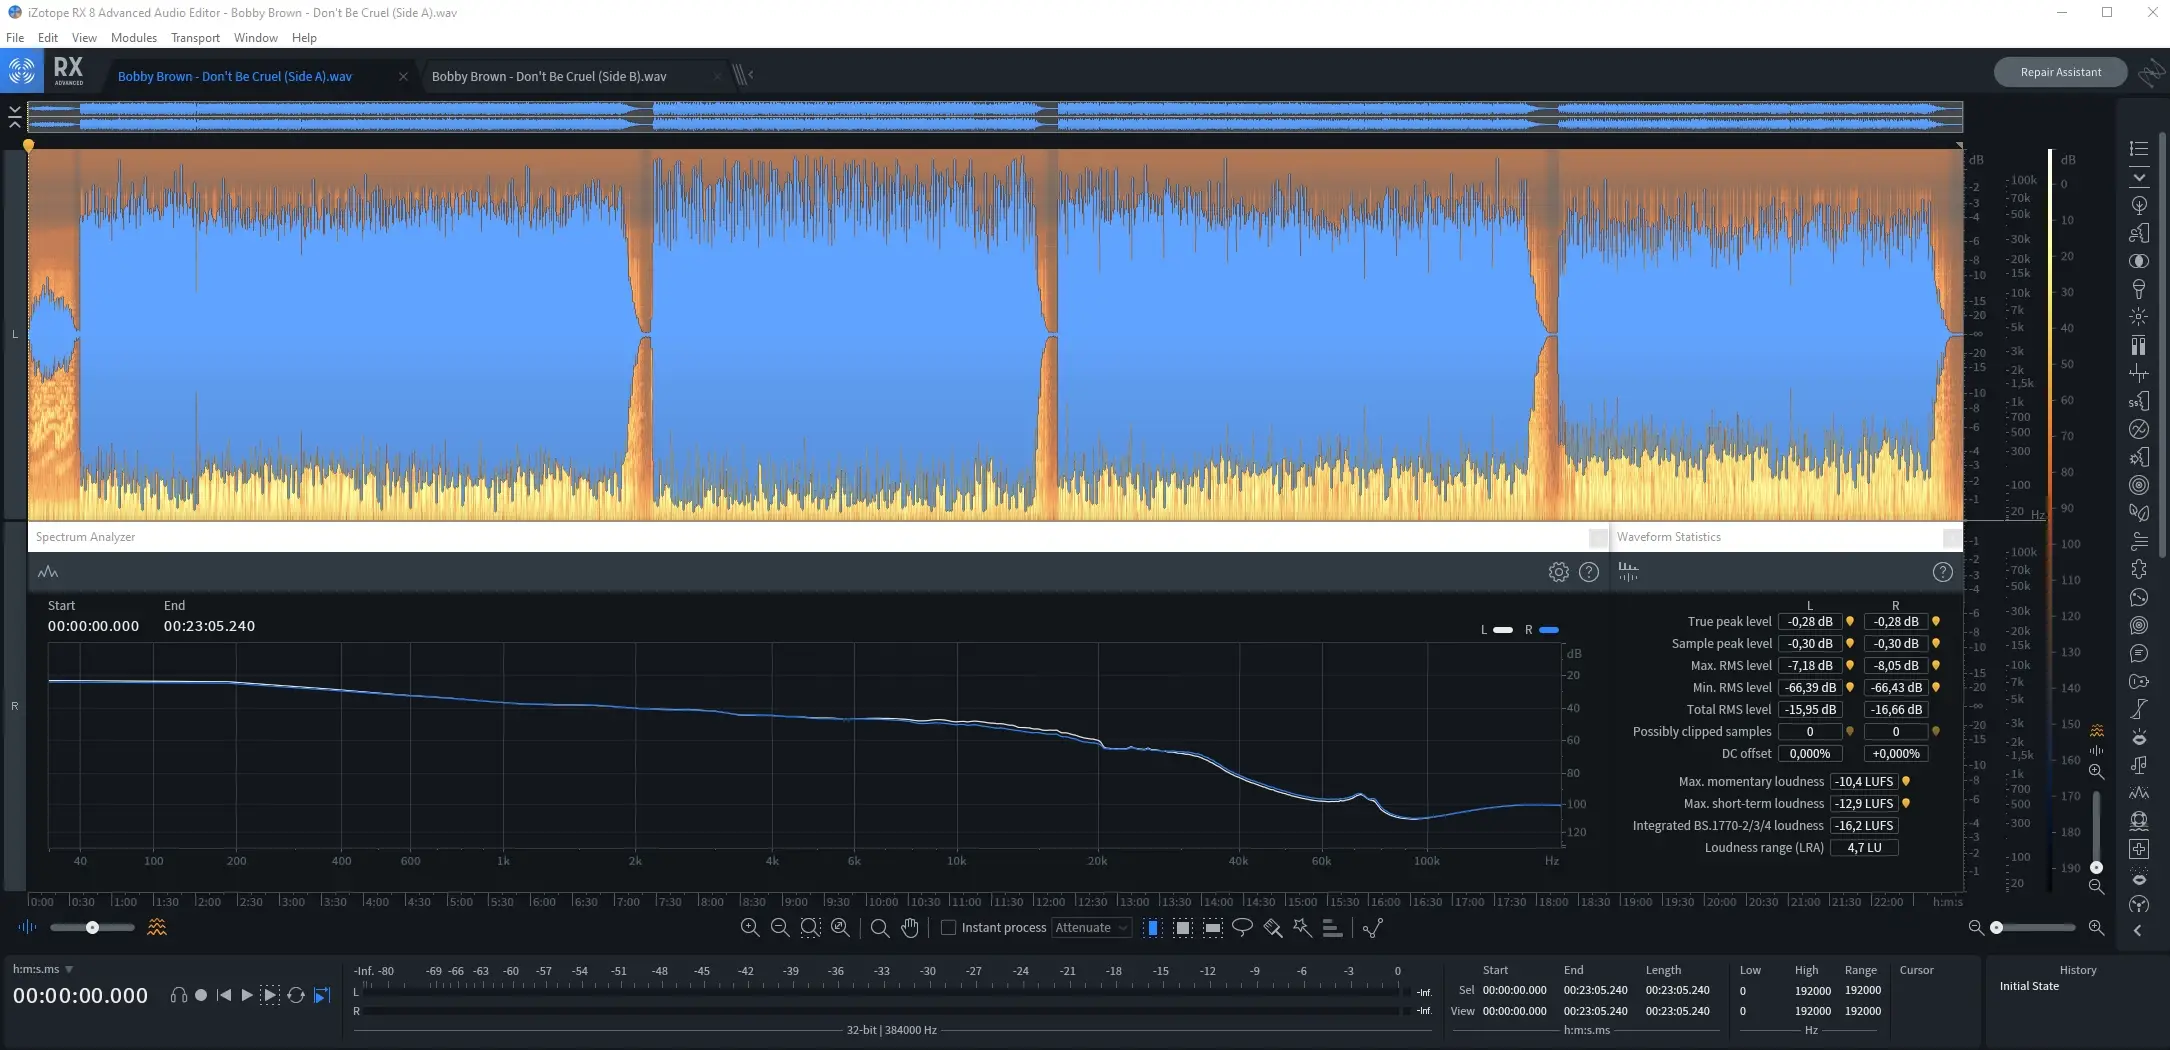Open the File menu

pyautogui.click(x=15, y=37)
